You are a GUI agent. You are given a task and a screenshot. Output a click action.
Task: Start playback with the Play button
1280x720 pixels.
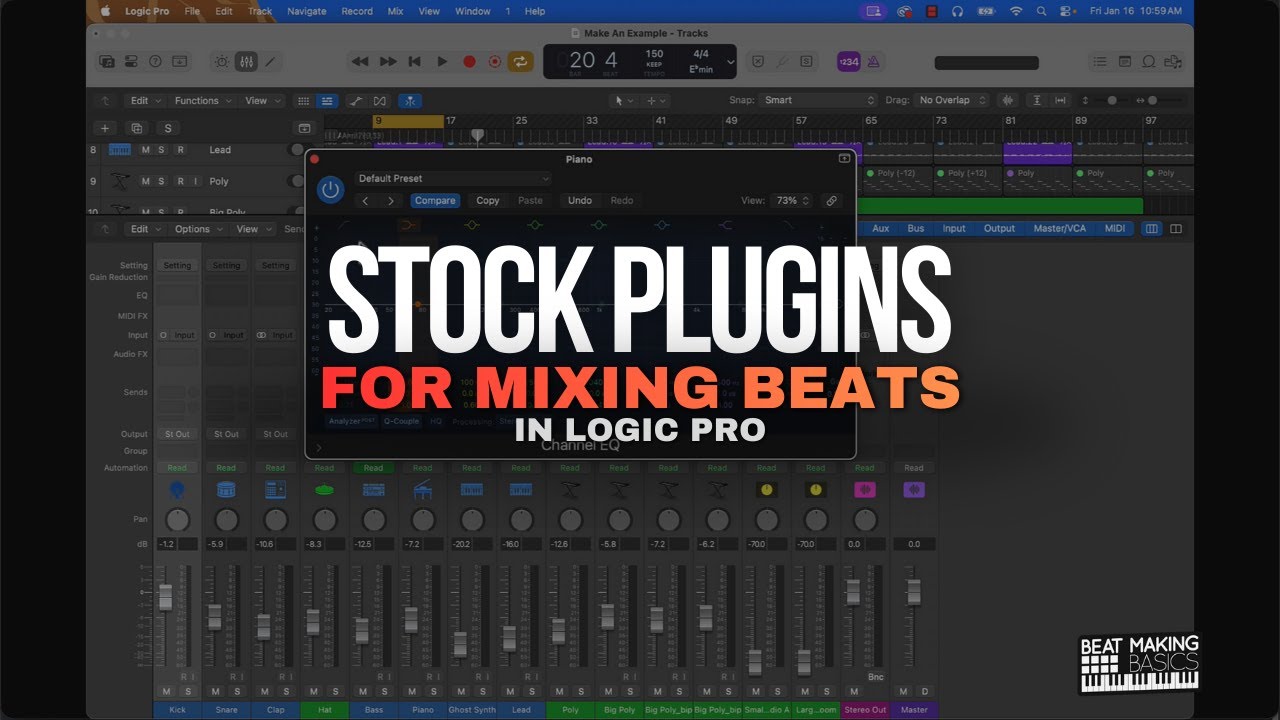coord(441,61)
